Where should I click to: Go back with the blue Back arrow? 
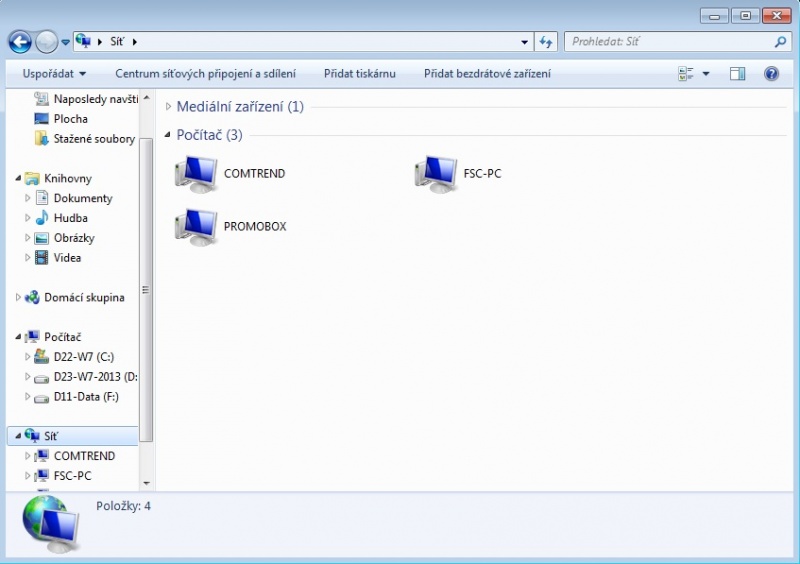20,42
